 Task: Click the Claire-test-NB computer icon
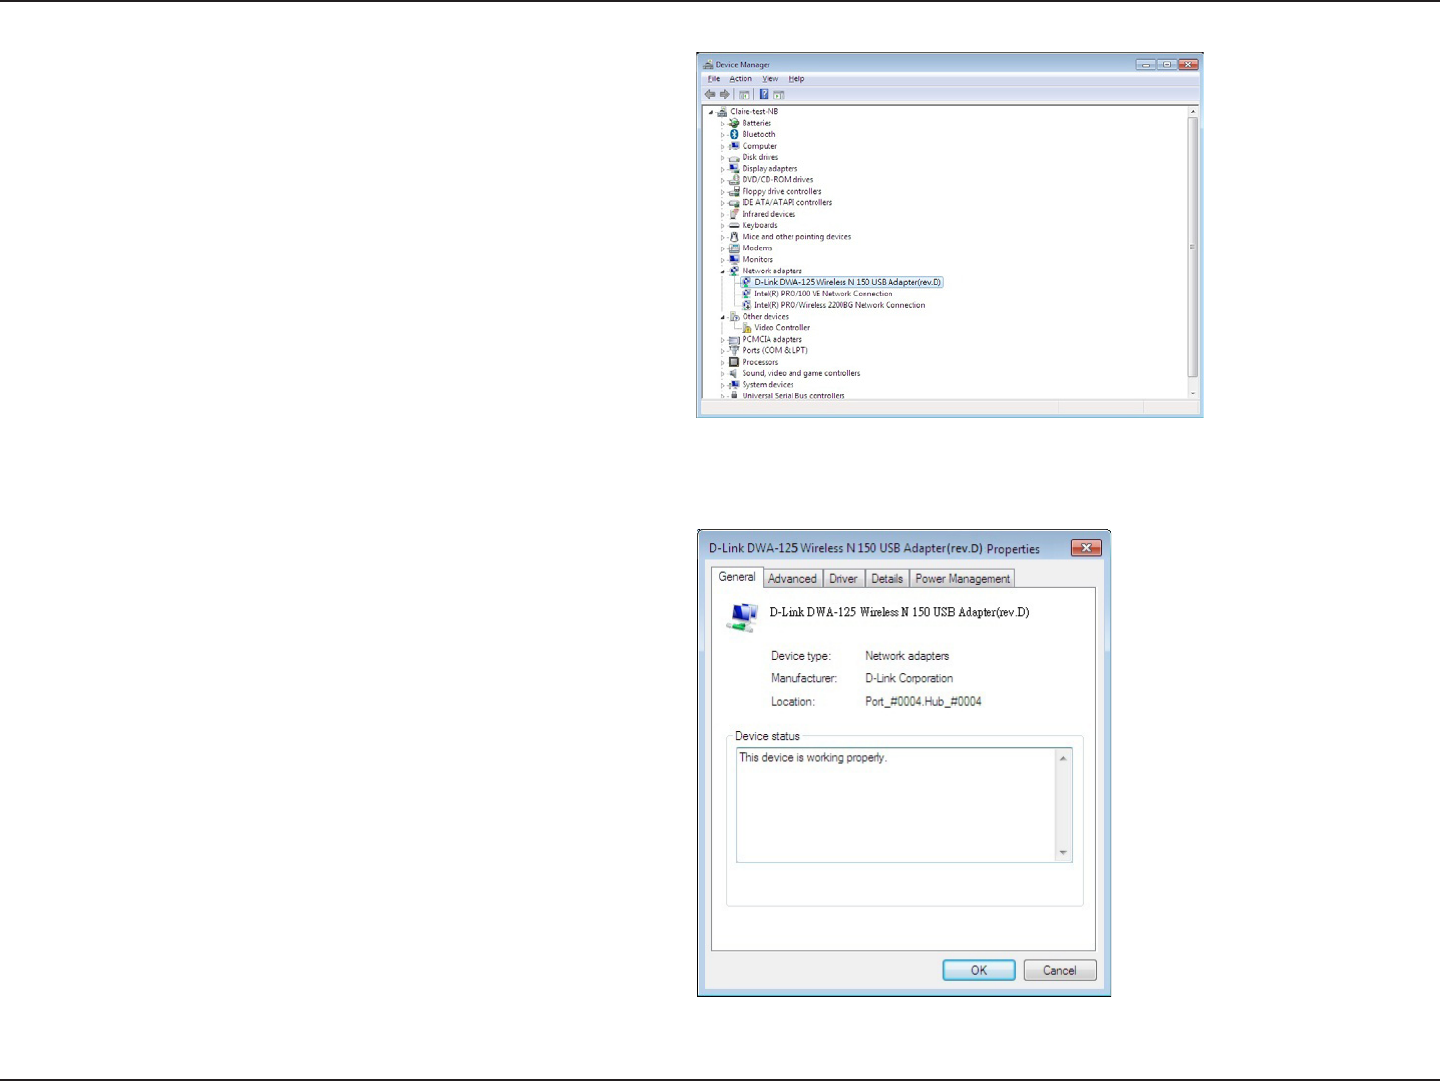pyautogui.click(x=722, y=112)
